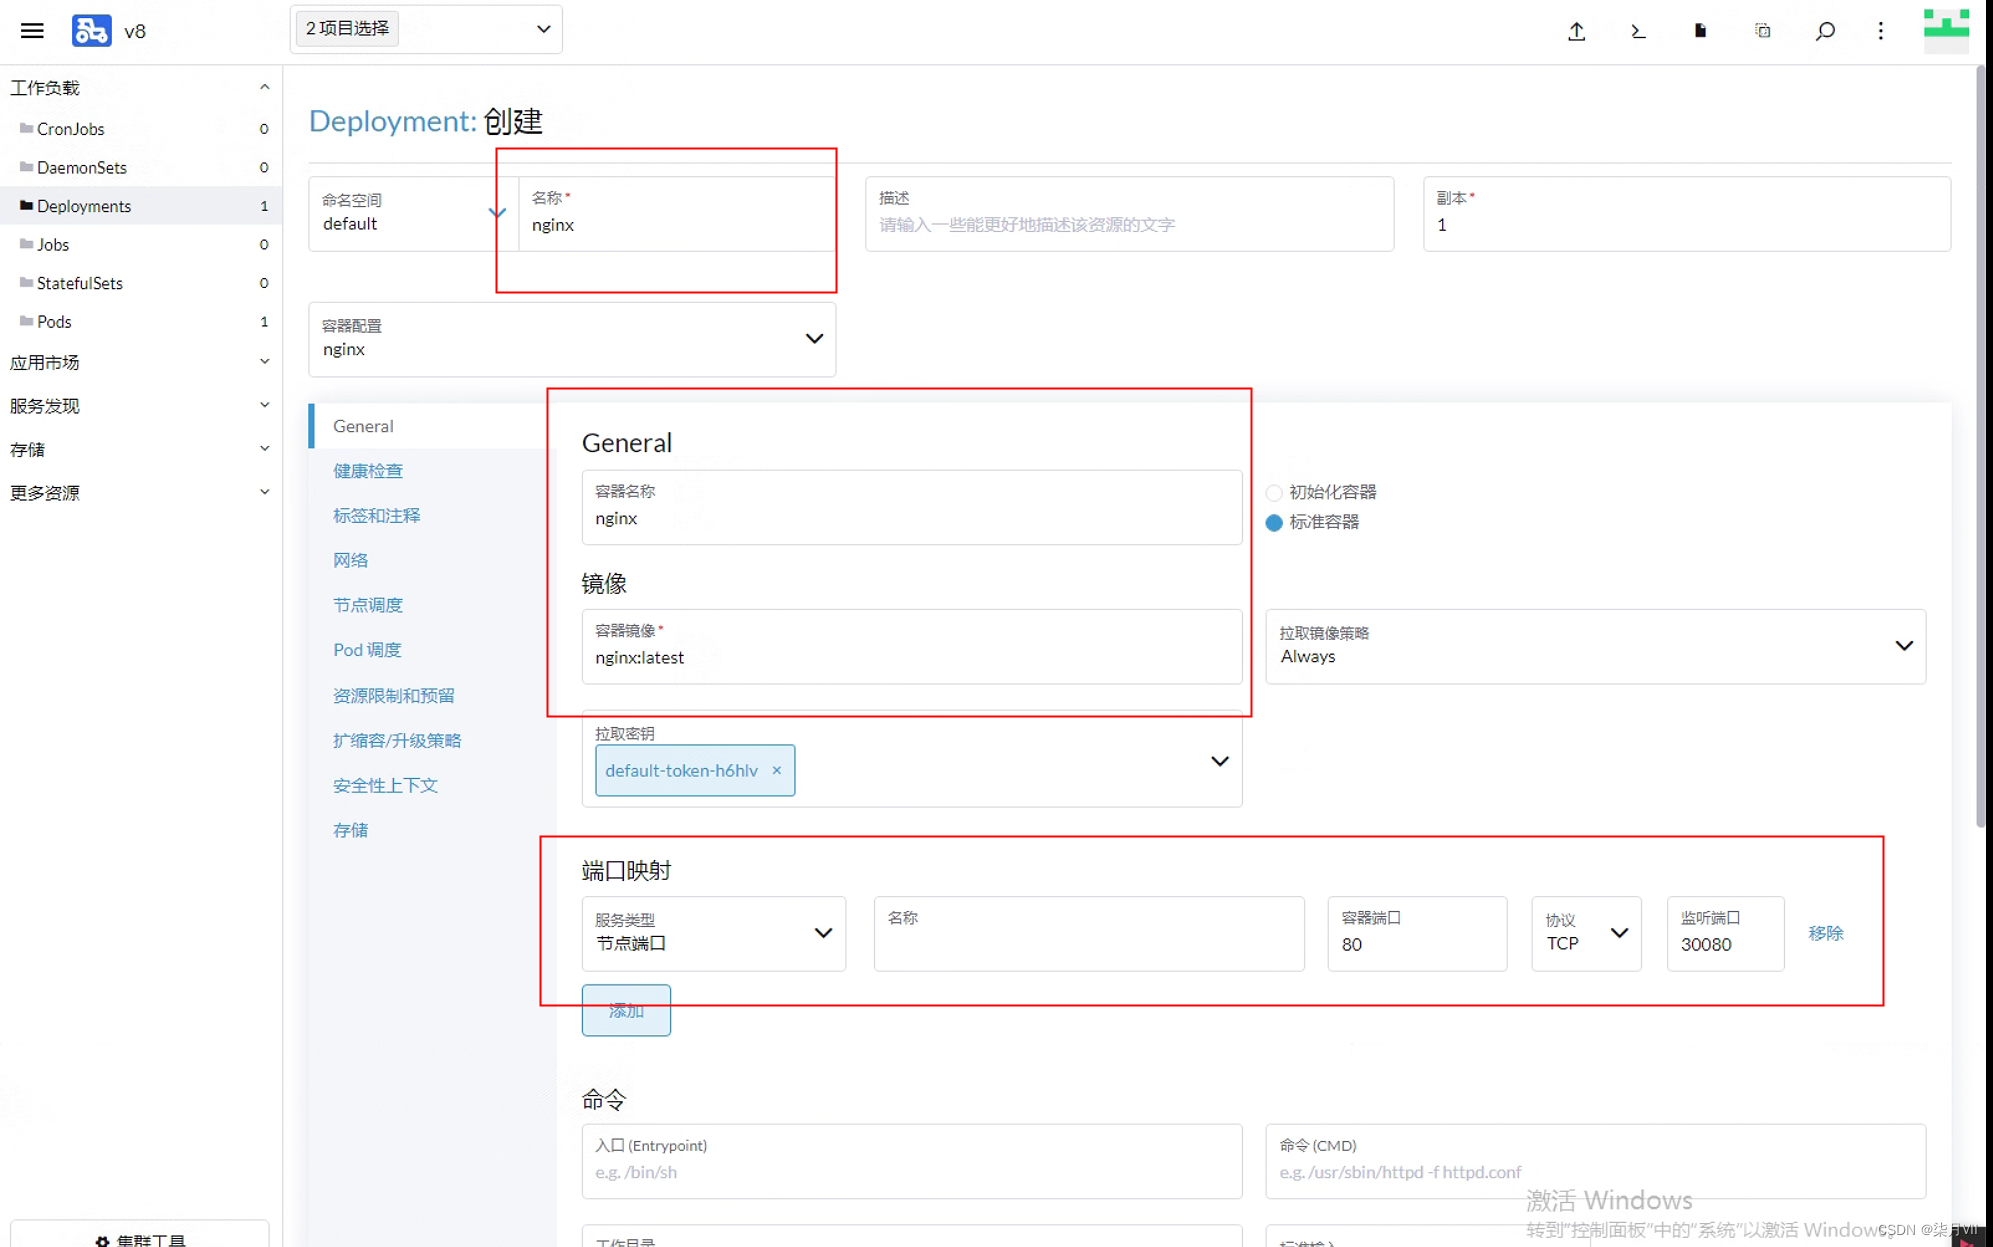
Task: Switch to the 资源限制和预留 tab
Action: click(394, 695)
